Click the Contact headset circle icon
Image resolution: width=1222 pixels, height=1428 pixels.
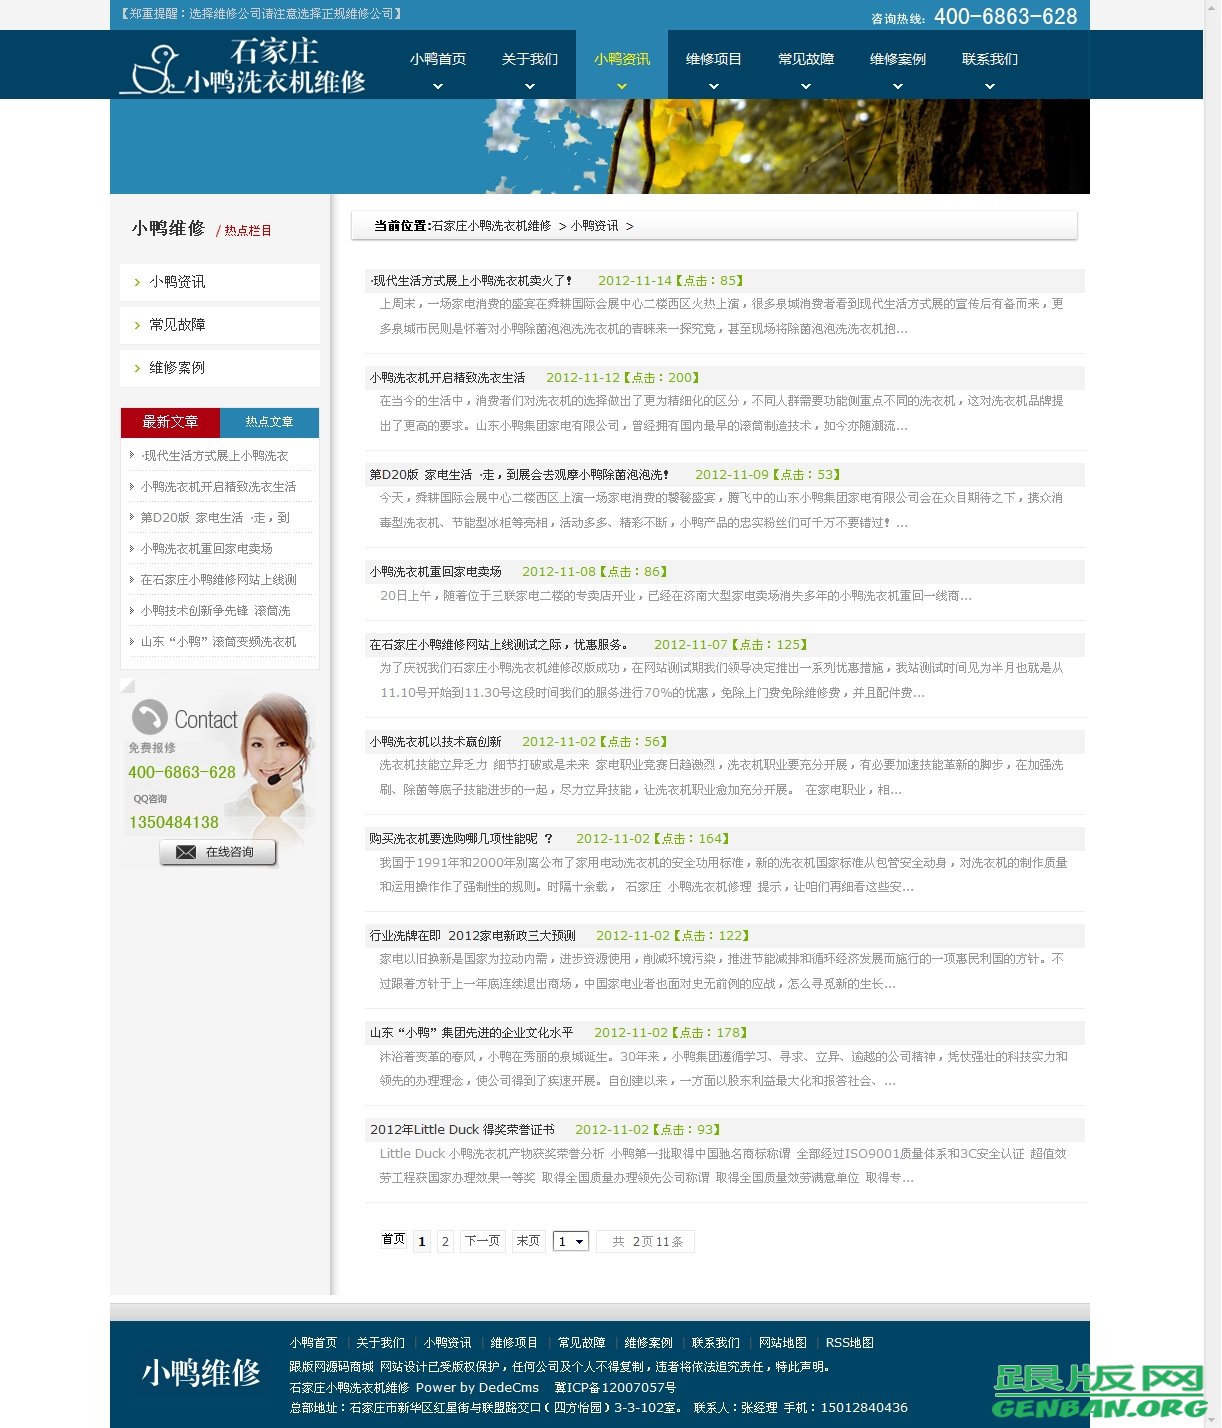click(149, 718)
